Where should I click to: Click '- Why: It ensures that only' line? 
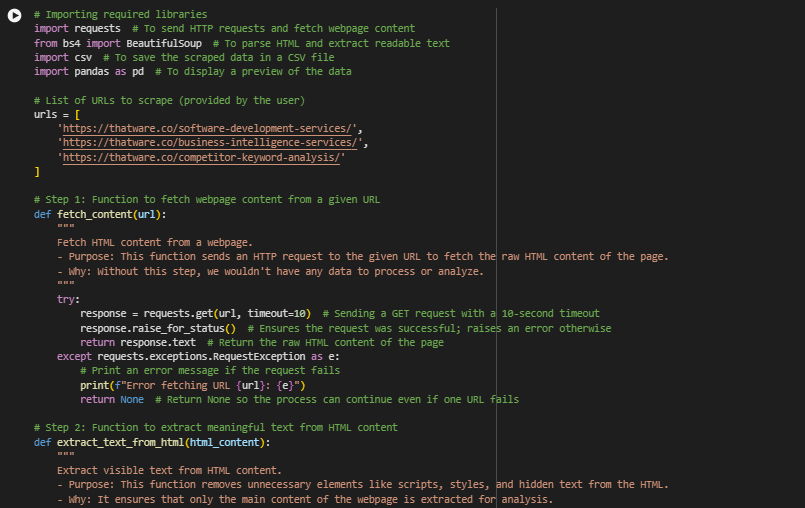coord(305,499)
